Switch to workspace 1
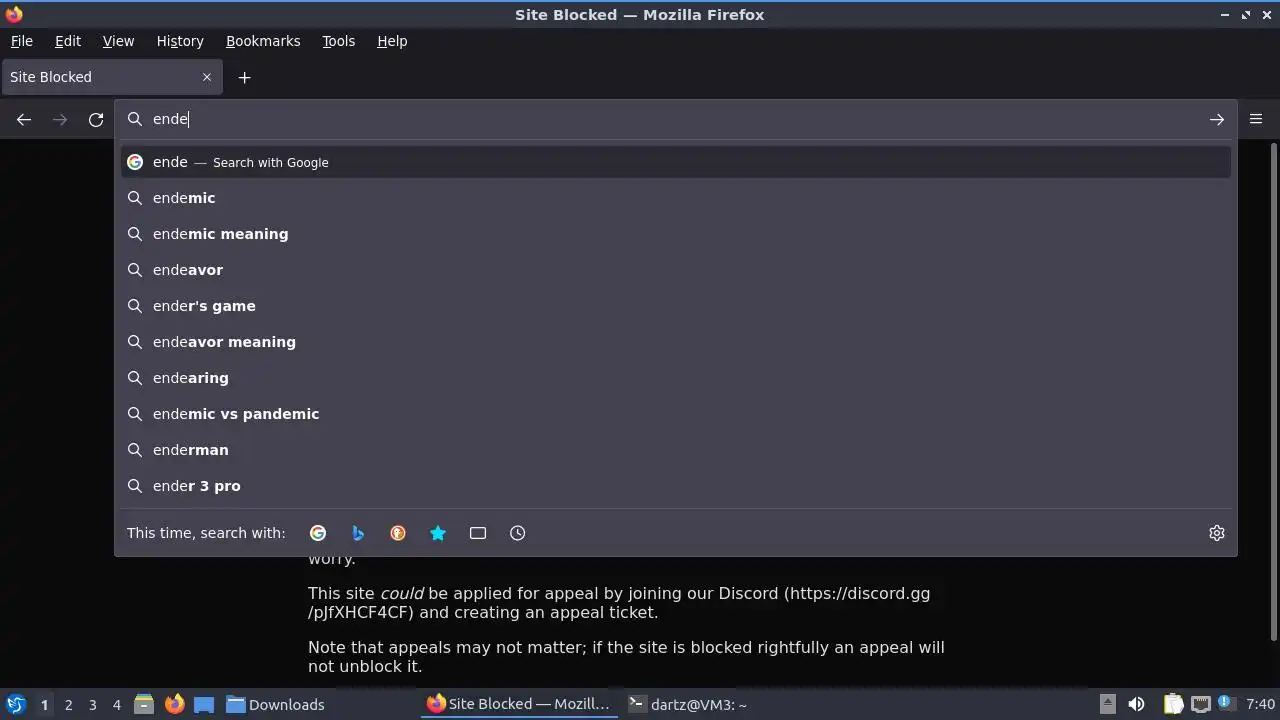The image size is (1280, 720). click(44, 705)
